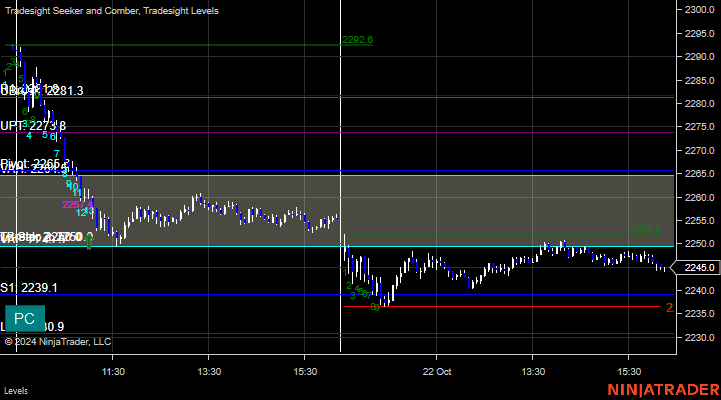721x400 pixels.
Task: Click the 2265.0 price axis label
Action: pos(699,174)
